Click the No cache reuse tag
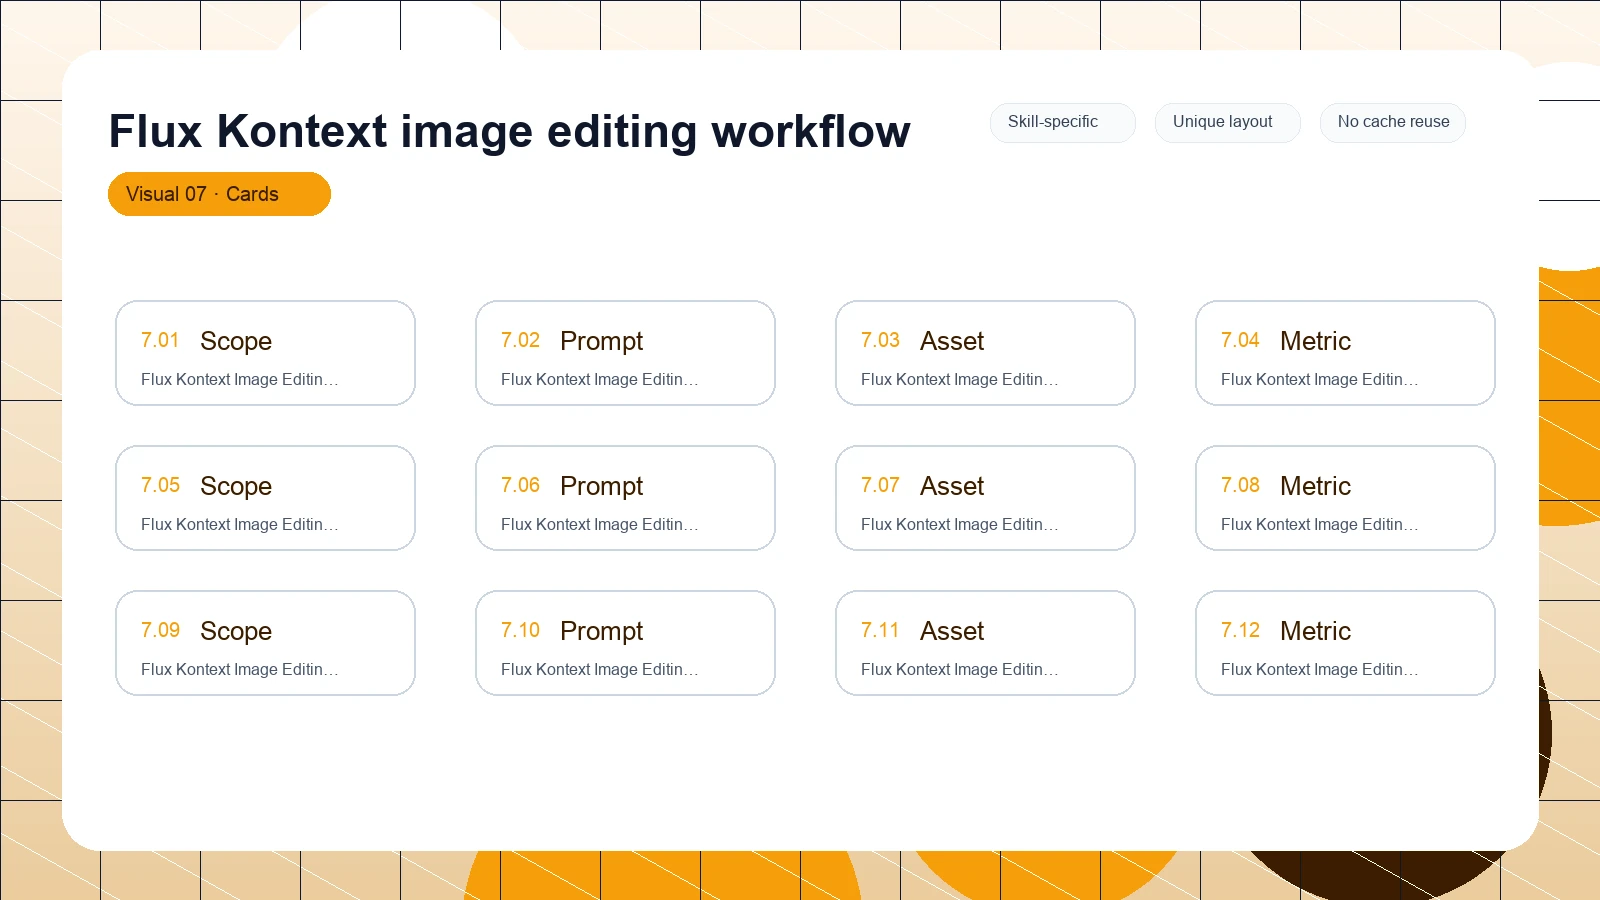Screen dimensions: 1600x900 [x=1393, y=122]
